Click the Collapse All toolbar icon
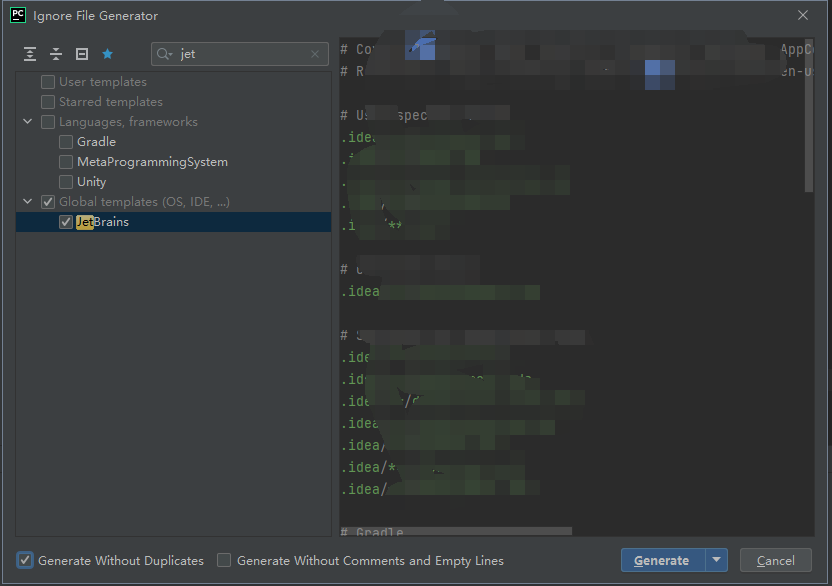This screenshot has width=832, height=586. (x=56, y=54)
